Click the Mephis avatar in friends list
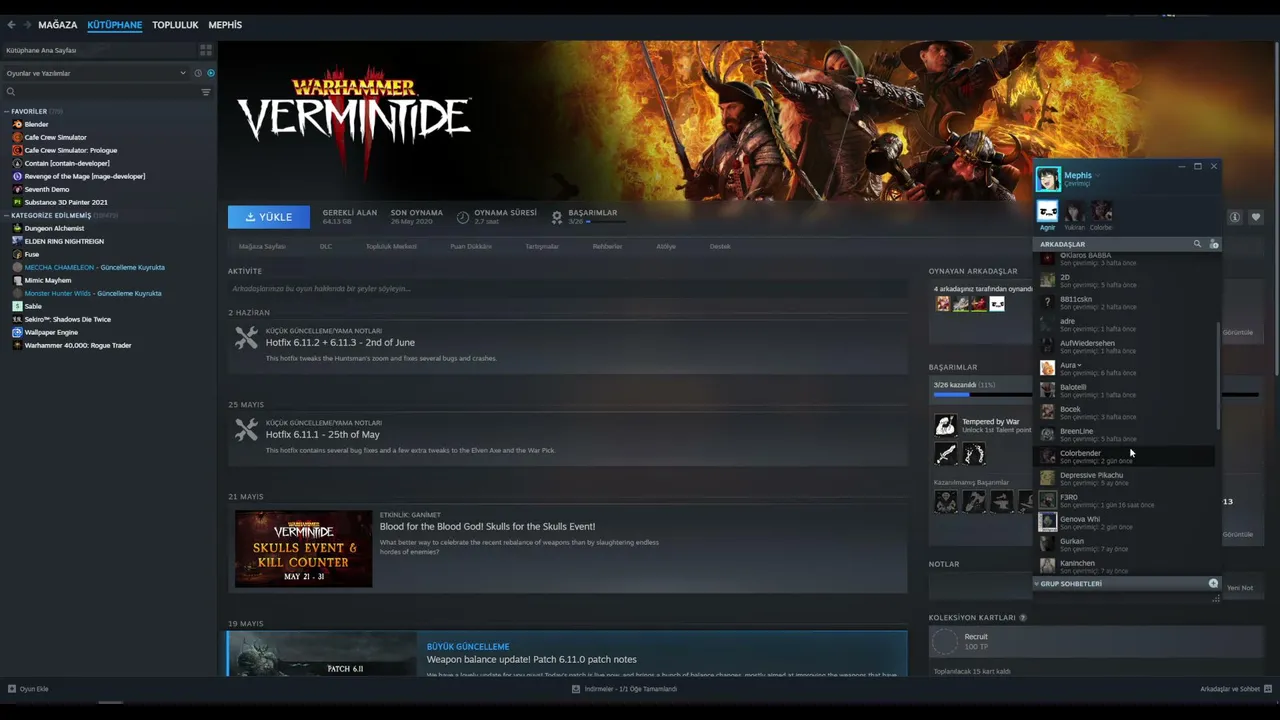This screenshot has width=1280, height=720. tap(1047, 179)
